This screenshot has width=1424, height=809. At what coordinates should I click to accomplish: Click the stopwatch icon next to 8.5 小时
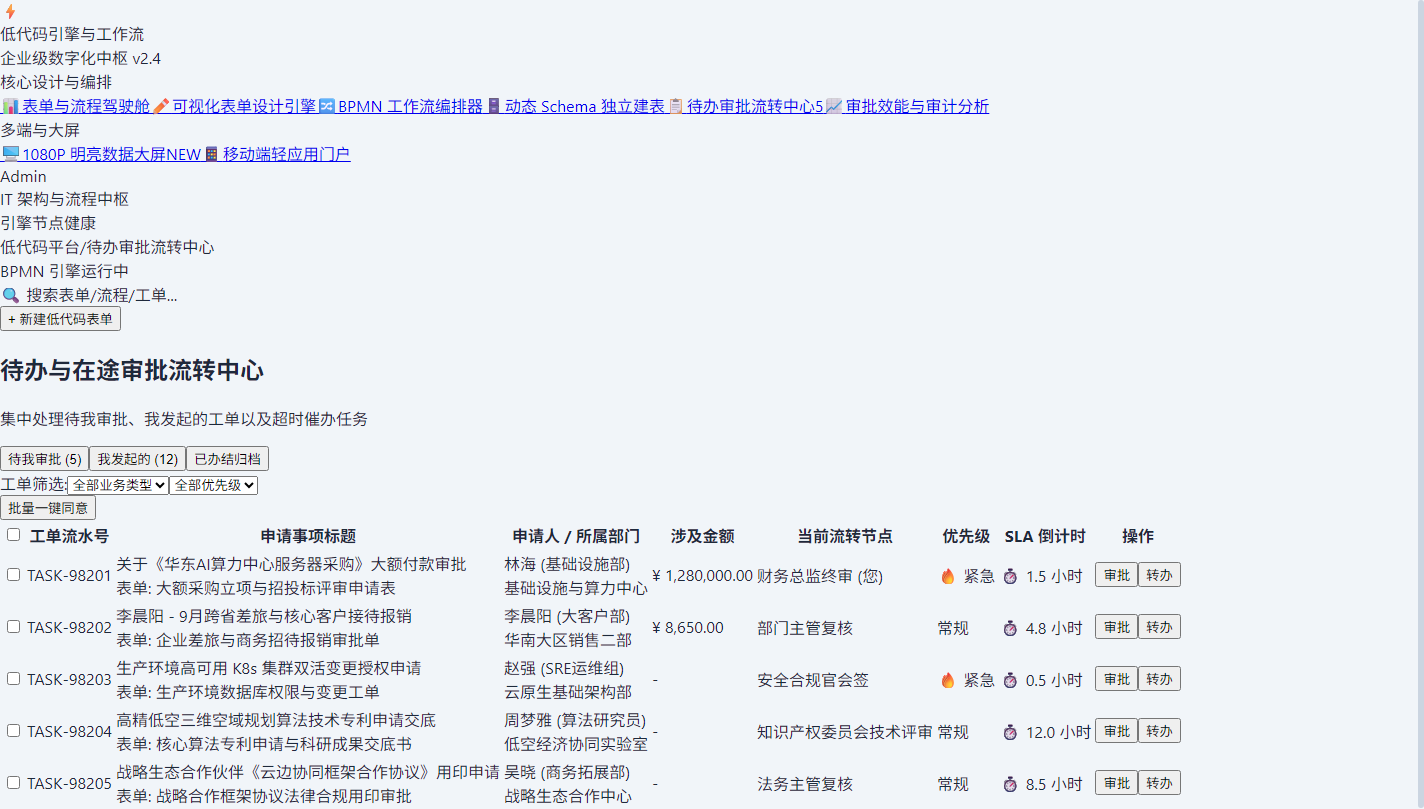click(1010, 784)
